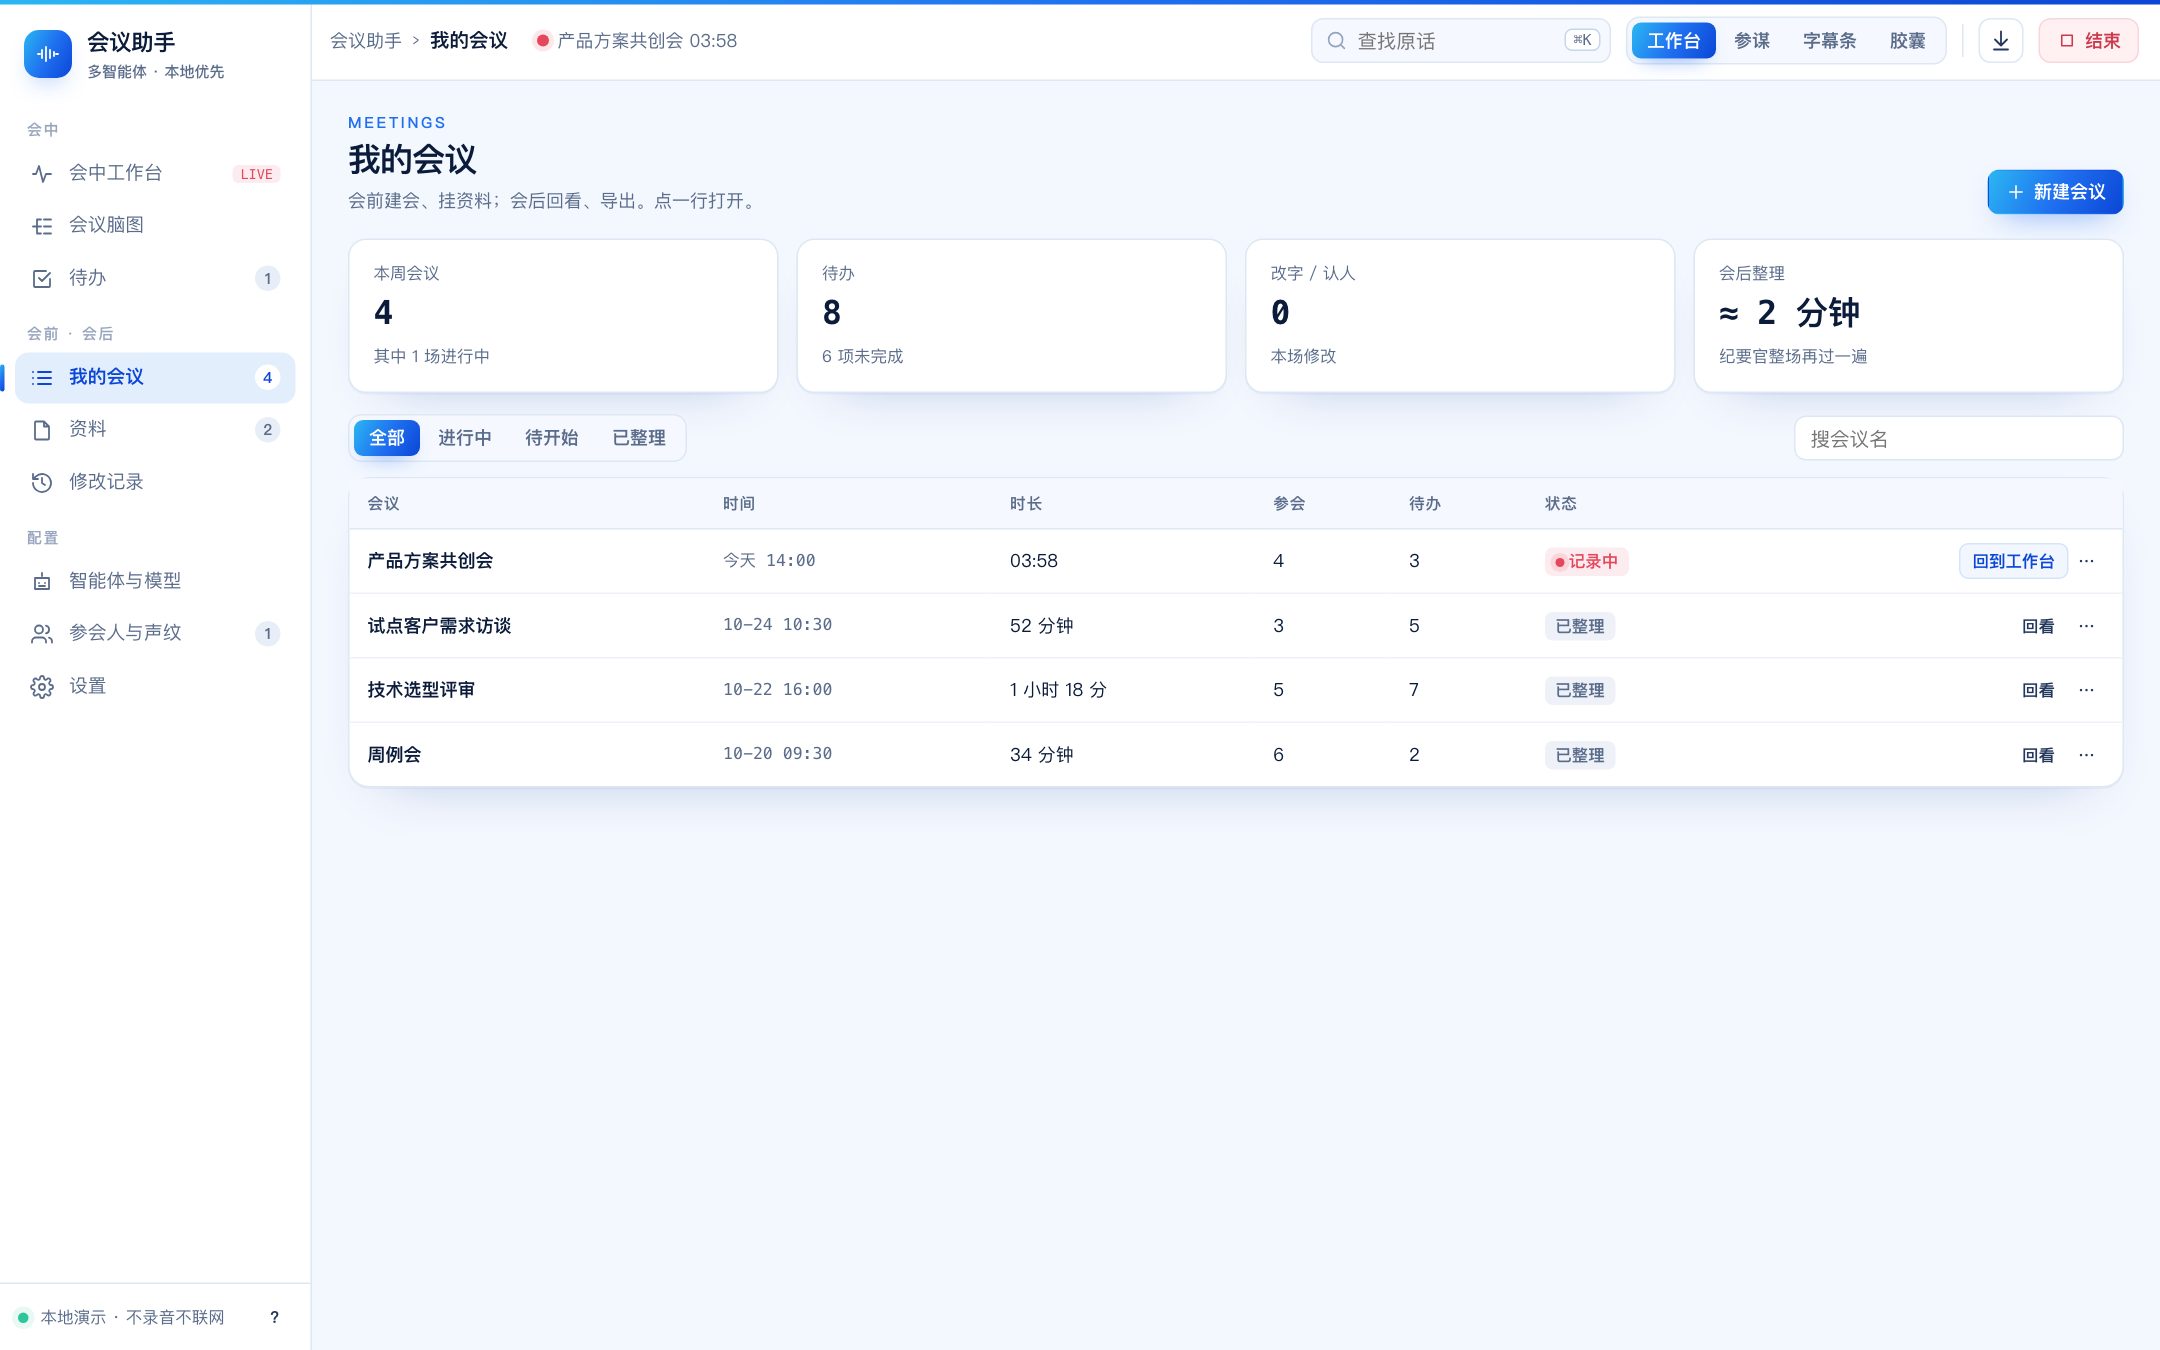This screenshot has height=1350, width=2160.
Task: Open 资料 documents section
Action: tap(155, 429)
